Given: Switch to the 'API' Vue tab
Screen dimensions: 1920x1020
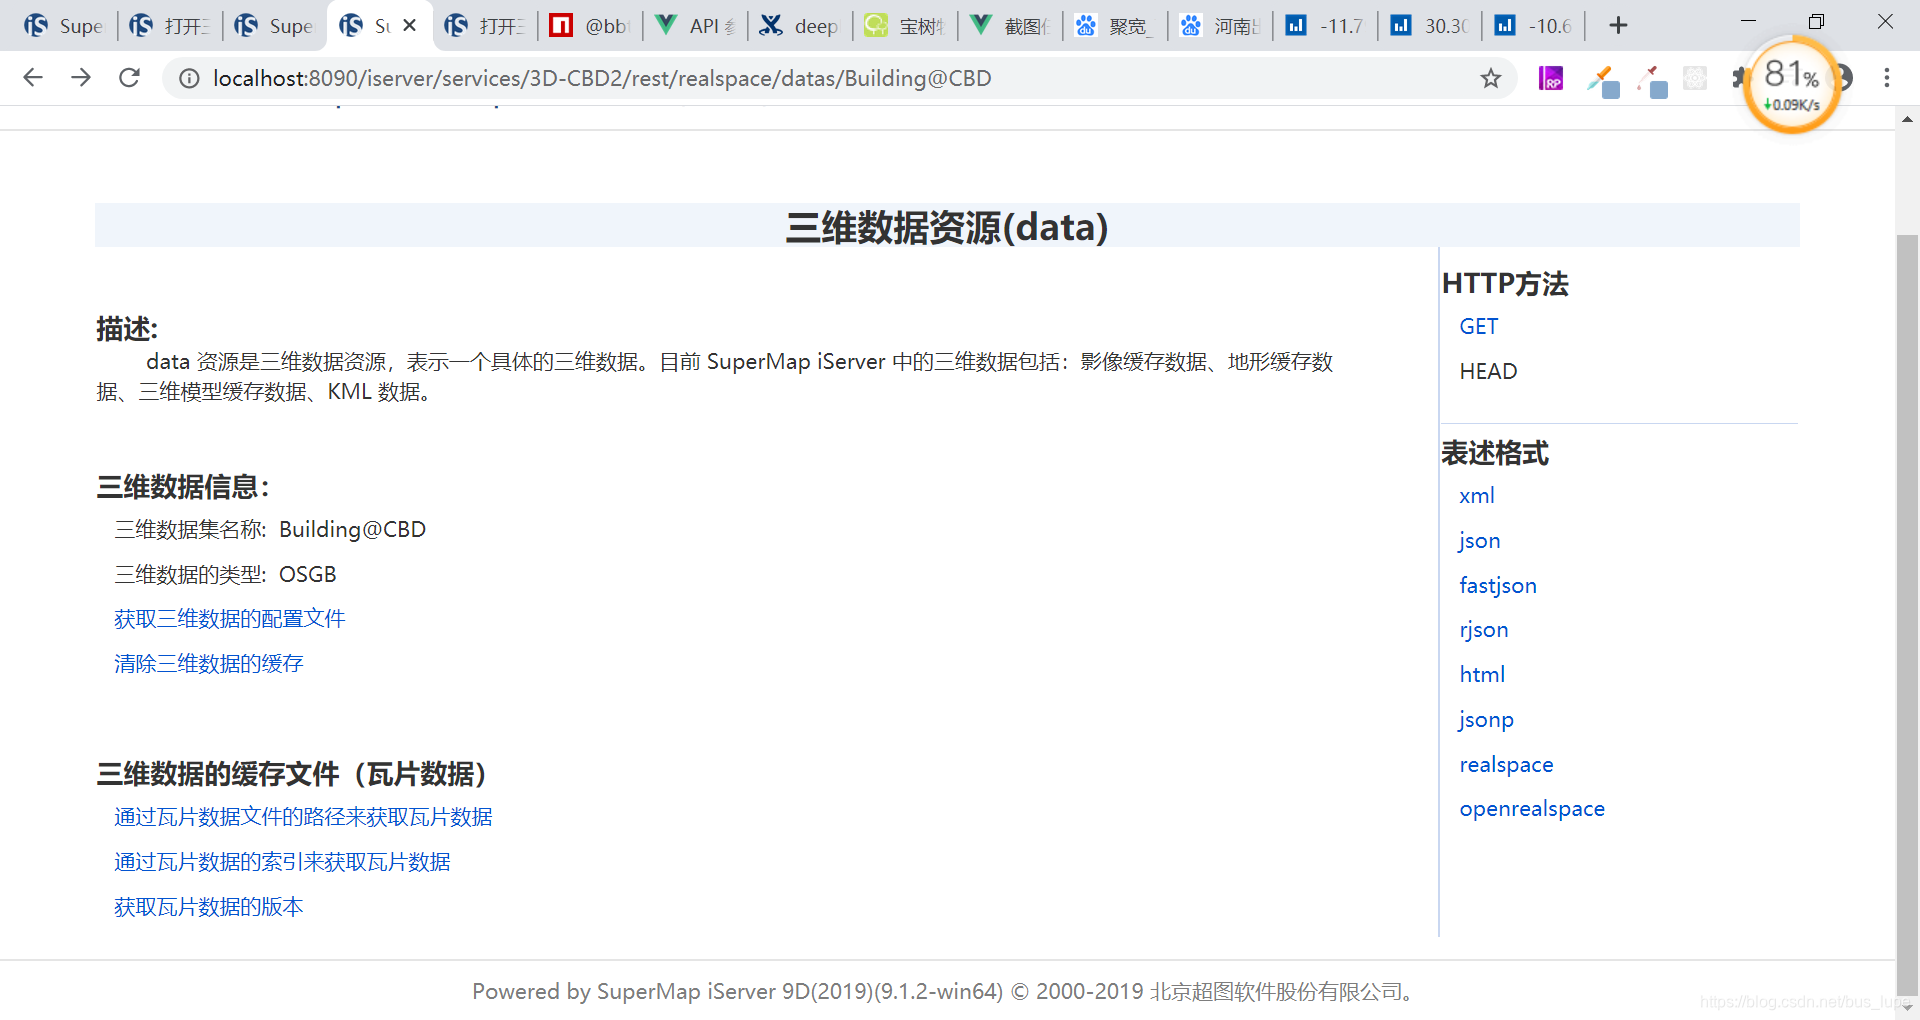Looking at the screenshot, I should [695, 25].
